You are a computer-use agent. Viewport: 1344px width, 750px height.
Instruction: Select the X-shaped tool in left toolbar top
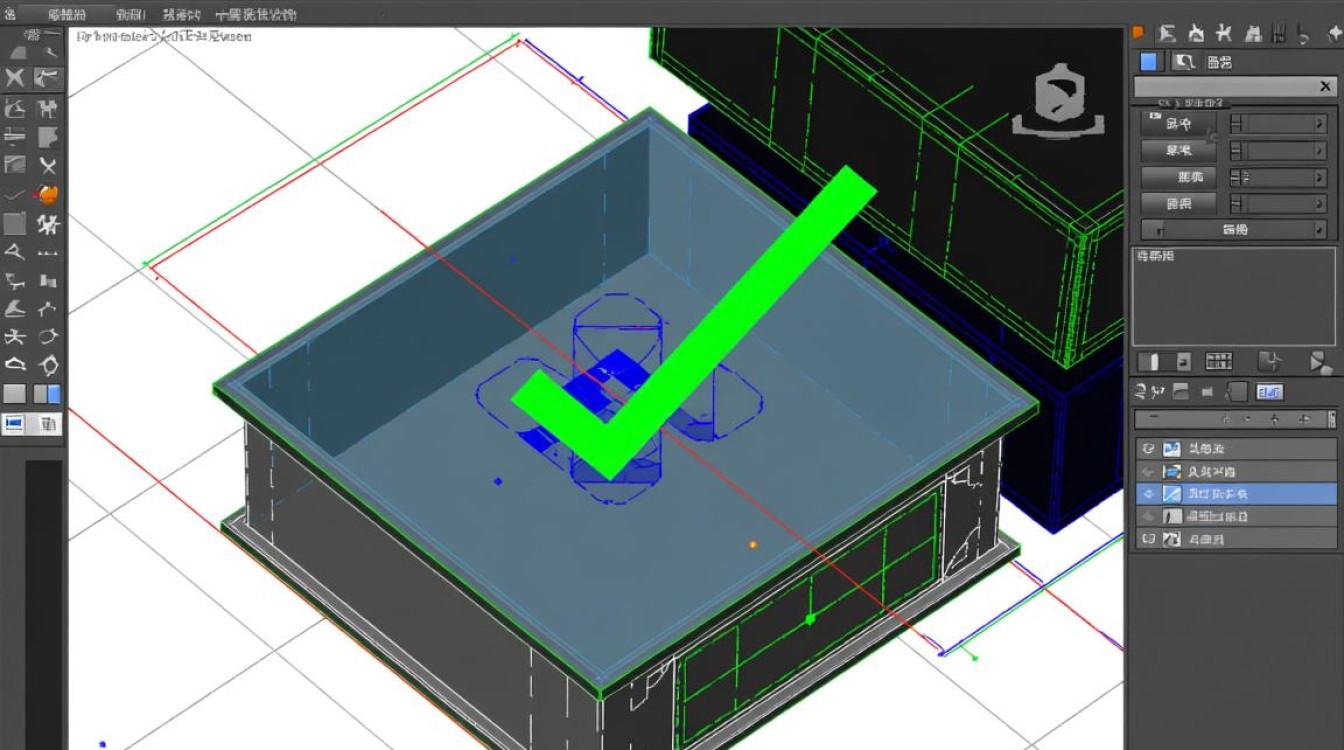pos(15,78)
